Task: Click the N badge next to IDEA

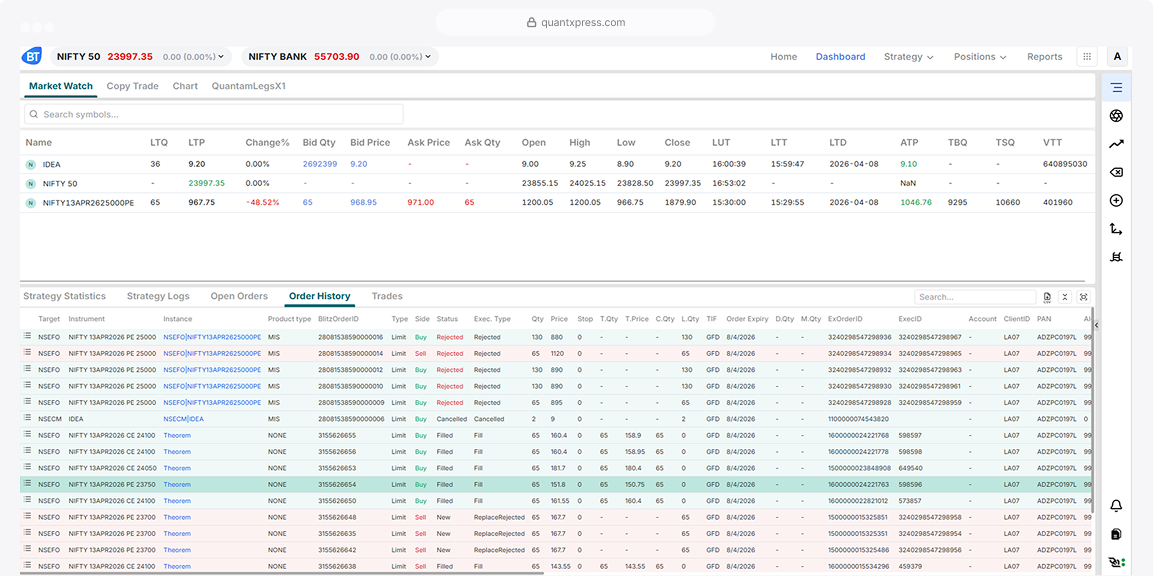Action: (x=31, y=165)
